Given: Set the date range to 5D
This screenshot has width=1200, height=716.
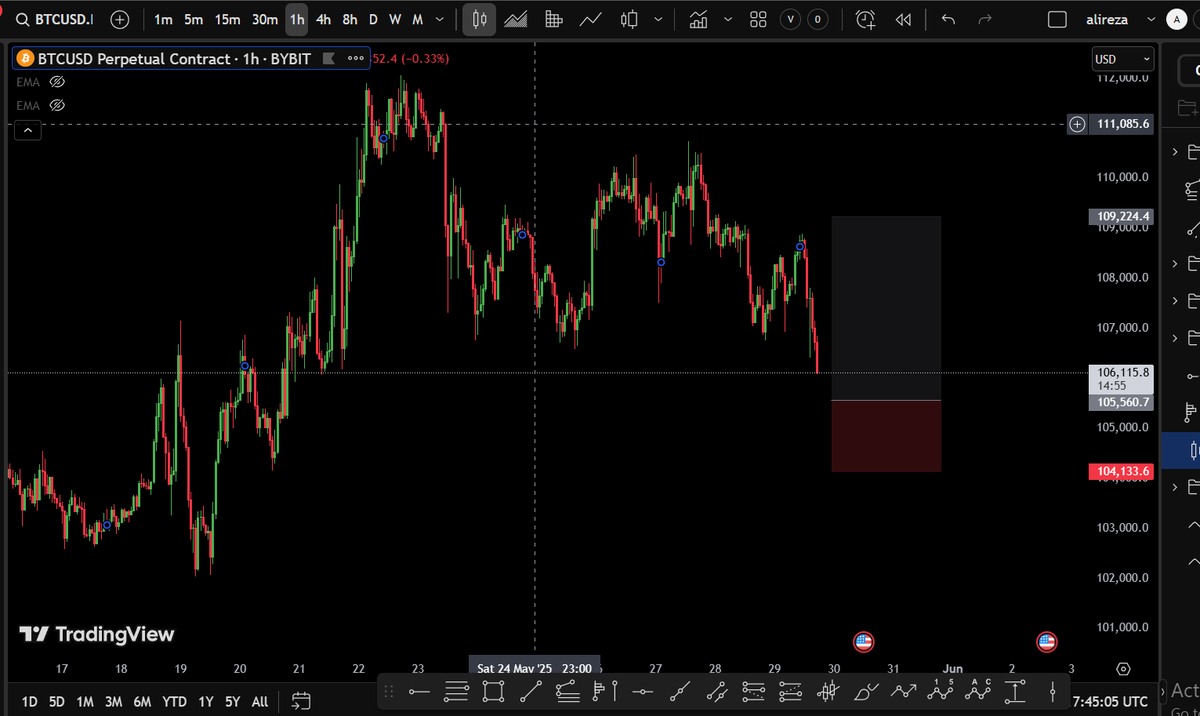Looking at the screenshot, I should pos(57,701).
